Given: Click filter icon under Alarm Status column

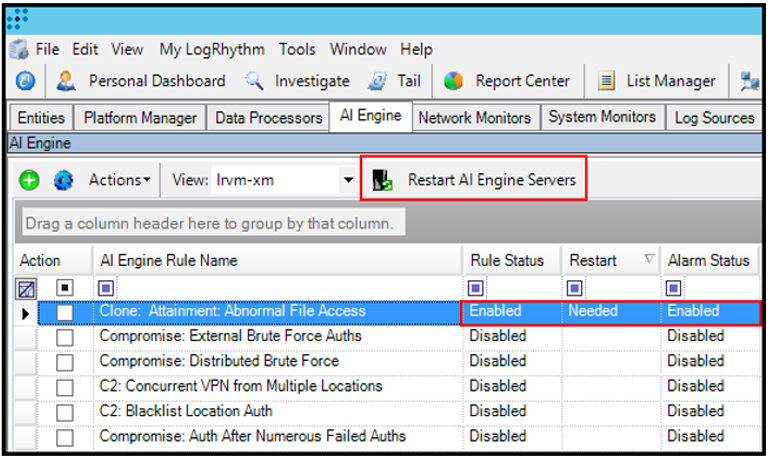Looking at the screenshot, I should (673, 288).
